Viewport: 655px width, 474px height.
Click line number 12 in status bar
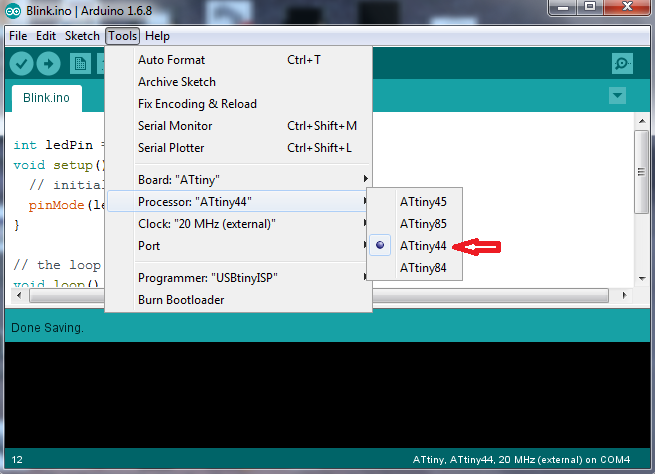(x=17, y=460)
